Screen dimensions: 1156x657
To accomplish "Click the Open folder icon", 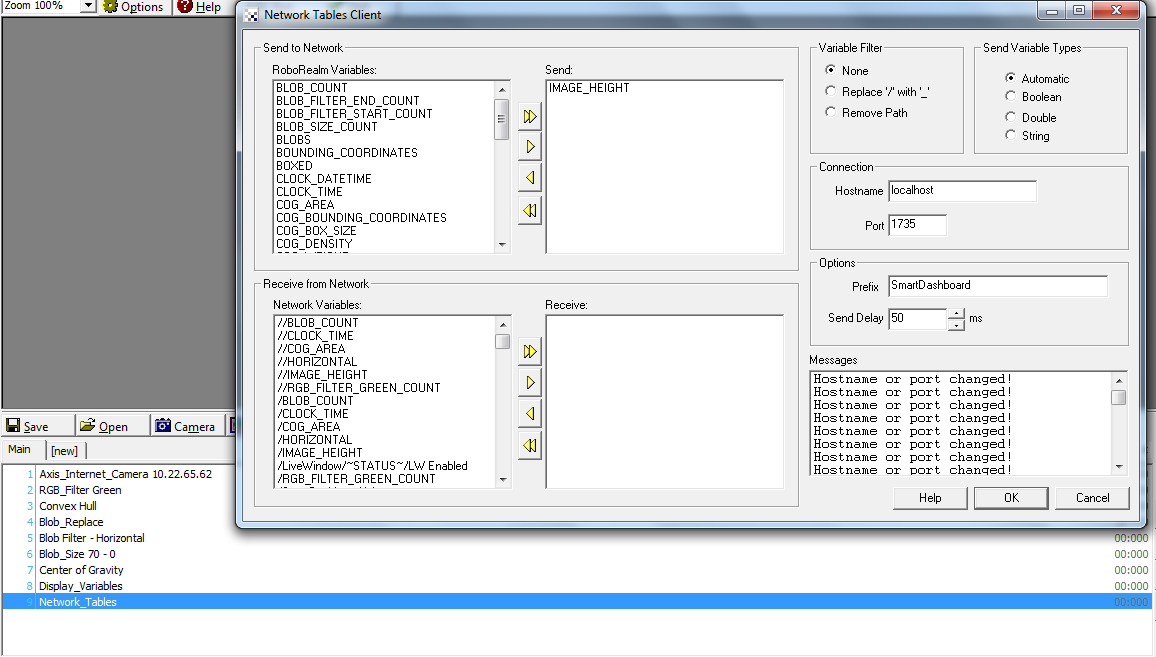I will pos(88,425).
